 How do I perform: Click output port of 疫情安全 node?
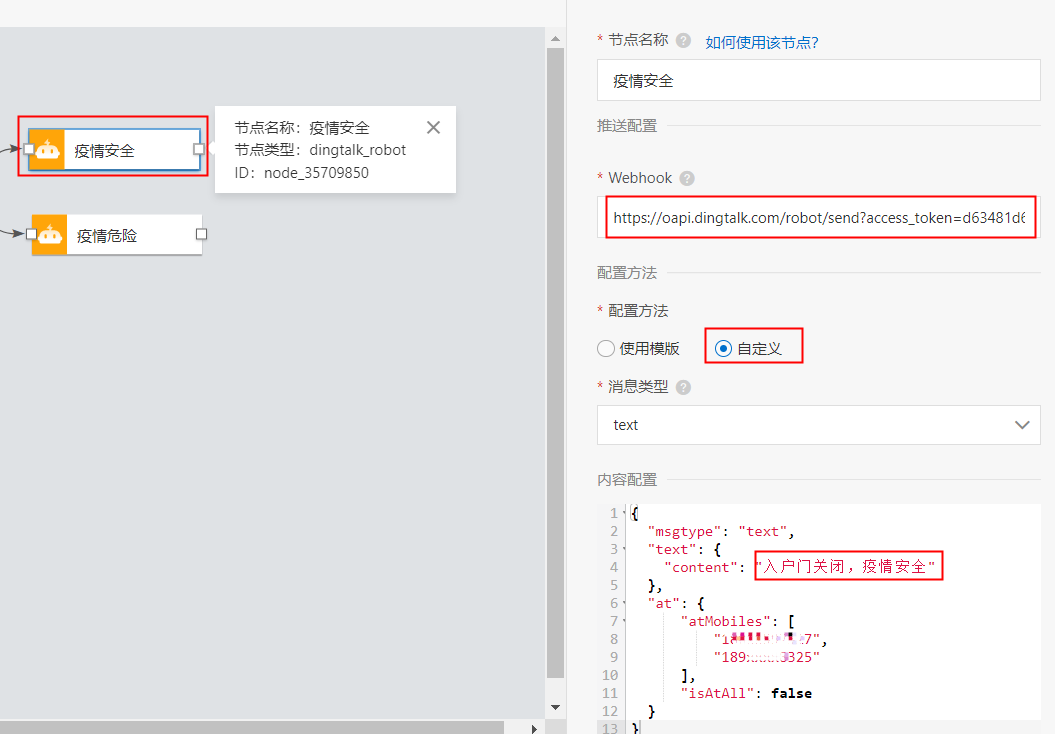[198, 149]
